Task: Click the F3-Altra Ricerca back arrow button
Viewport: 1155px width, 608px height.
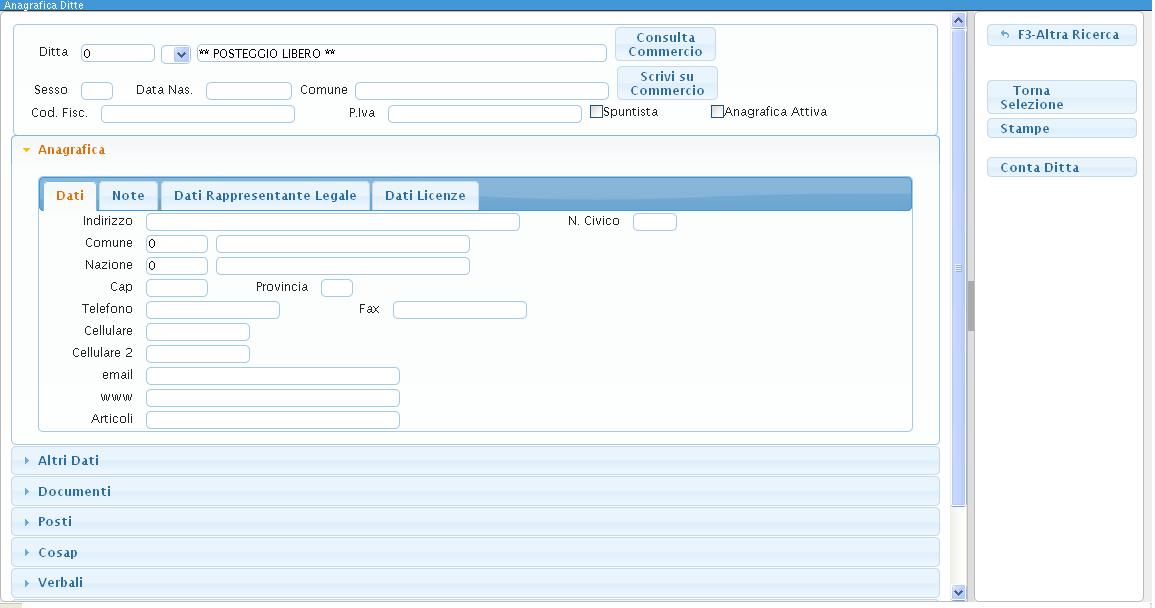Action: (1061, 35)
